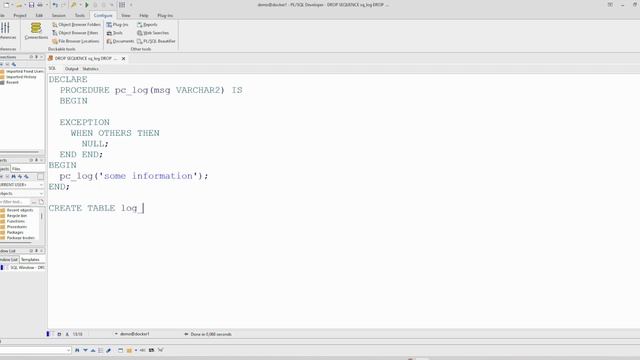The height and width of the screenshot is (360, 640).
Task: Select the Configure ribbon tab
Action: [103, 16]
